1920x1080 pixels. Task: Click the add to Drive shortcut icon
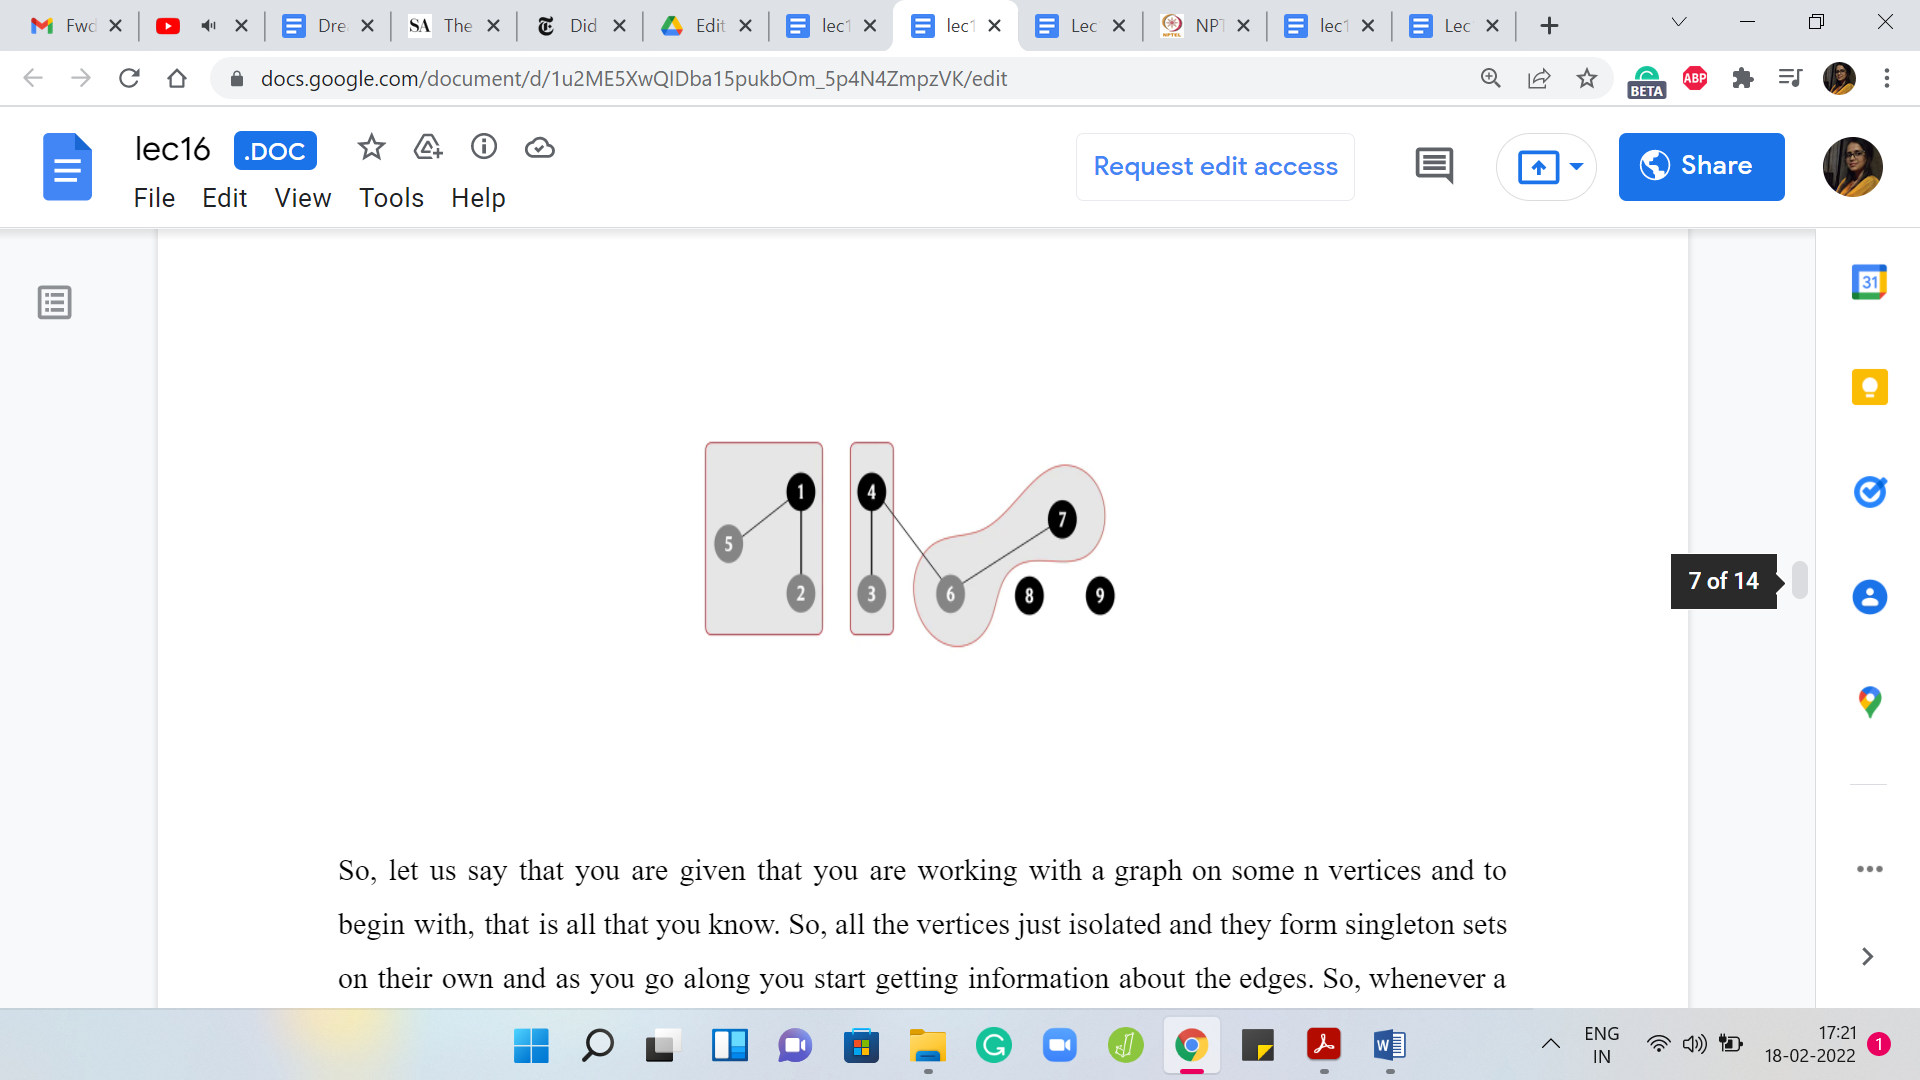click(428, 148)
